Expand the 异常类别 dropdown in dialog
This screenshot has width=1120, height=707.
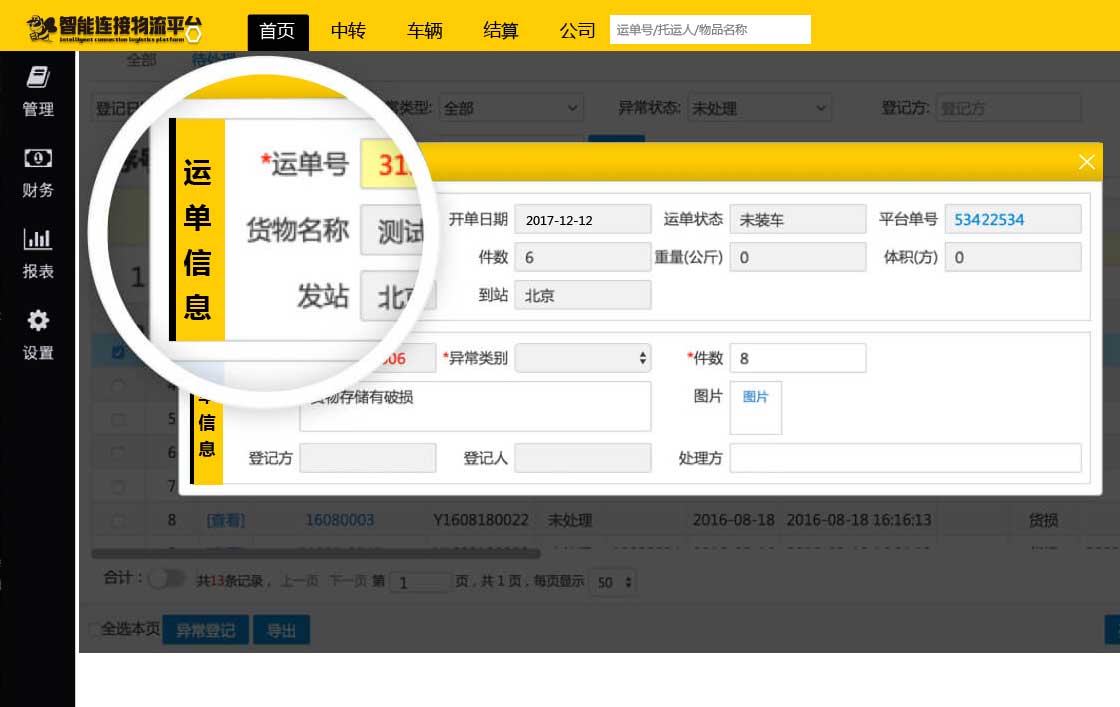(582, 358)
